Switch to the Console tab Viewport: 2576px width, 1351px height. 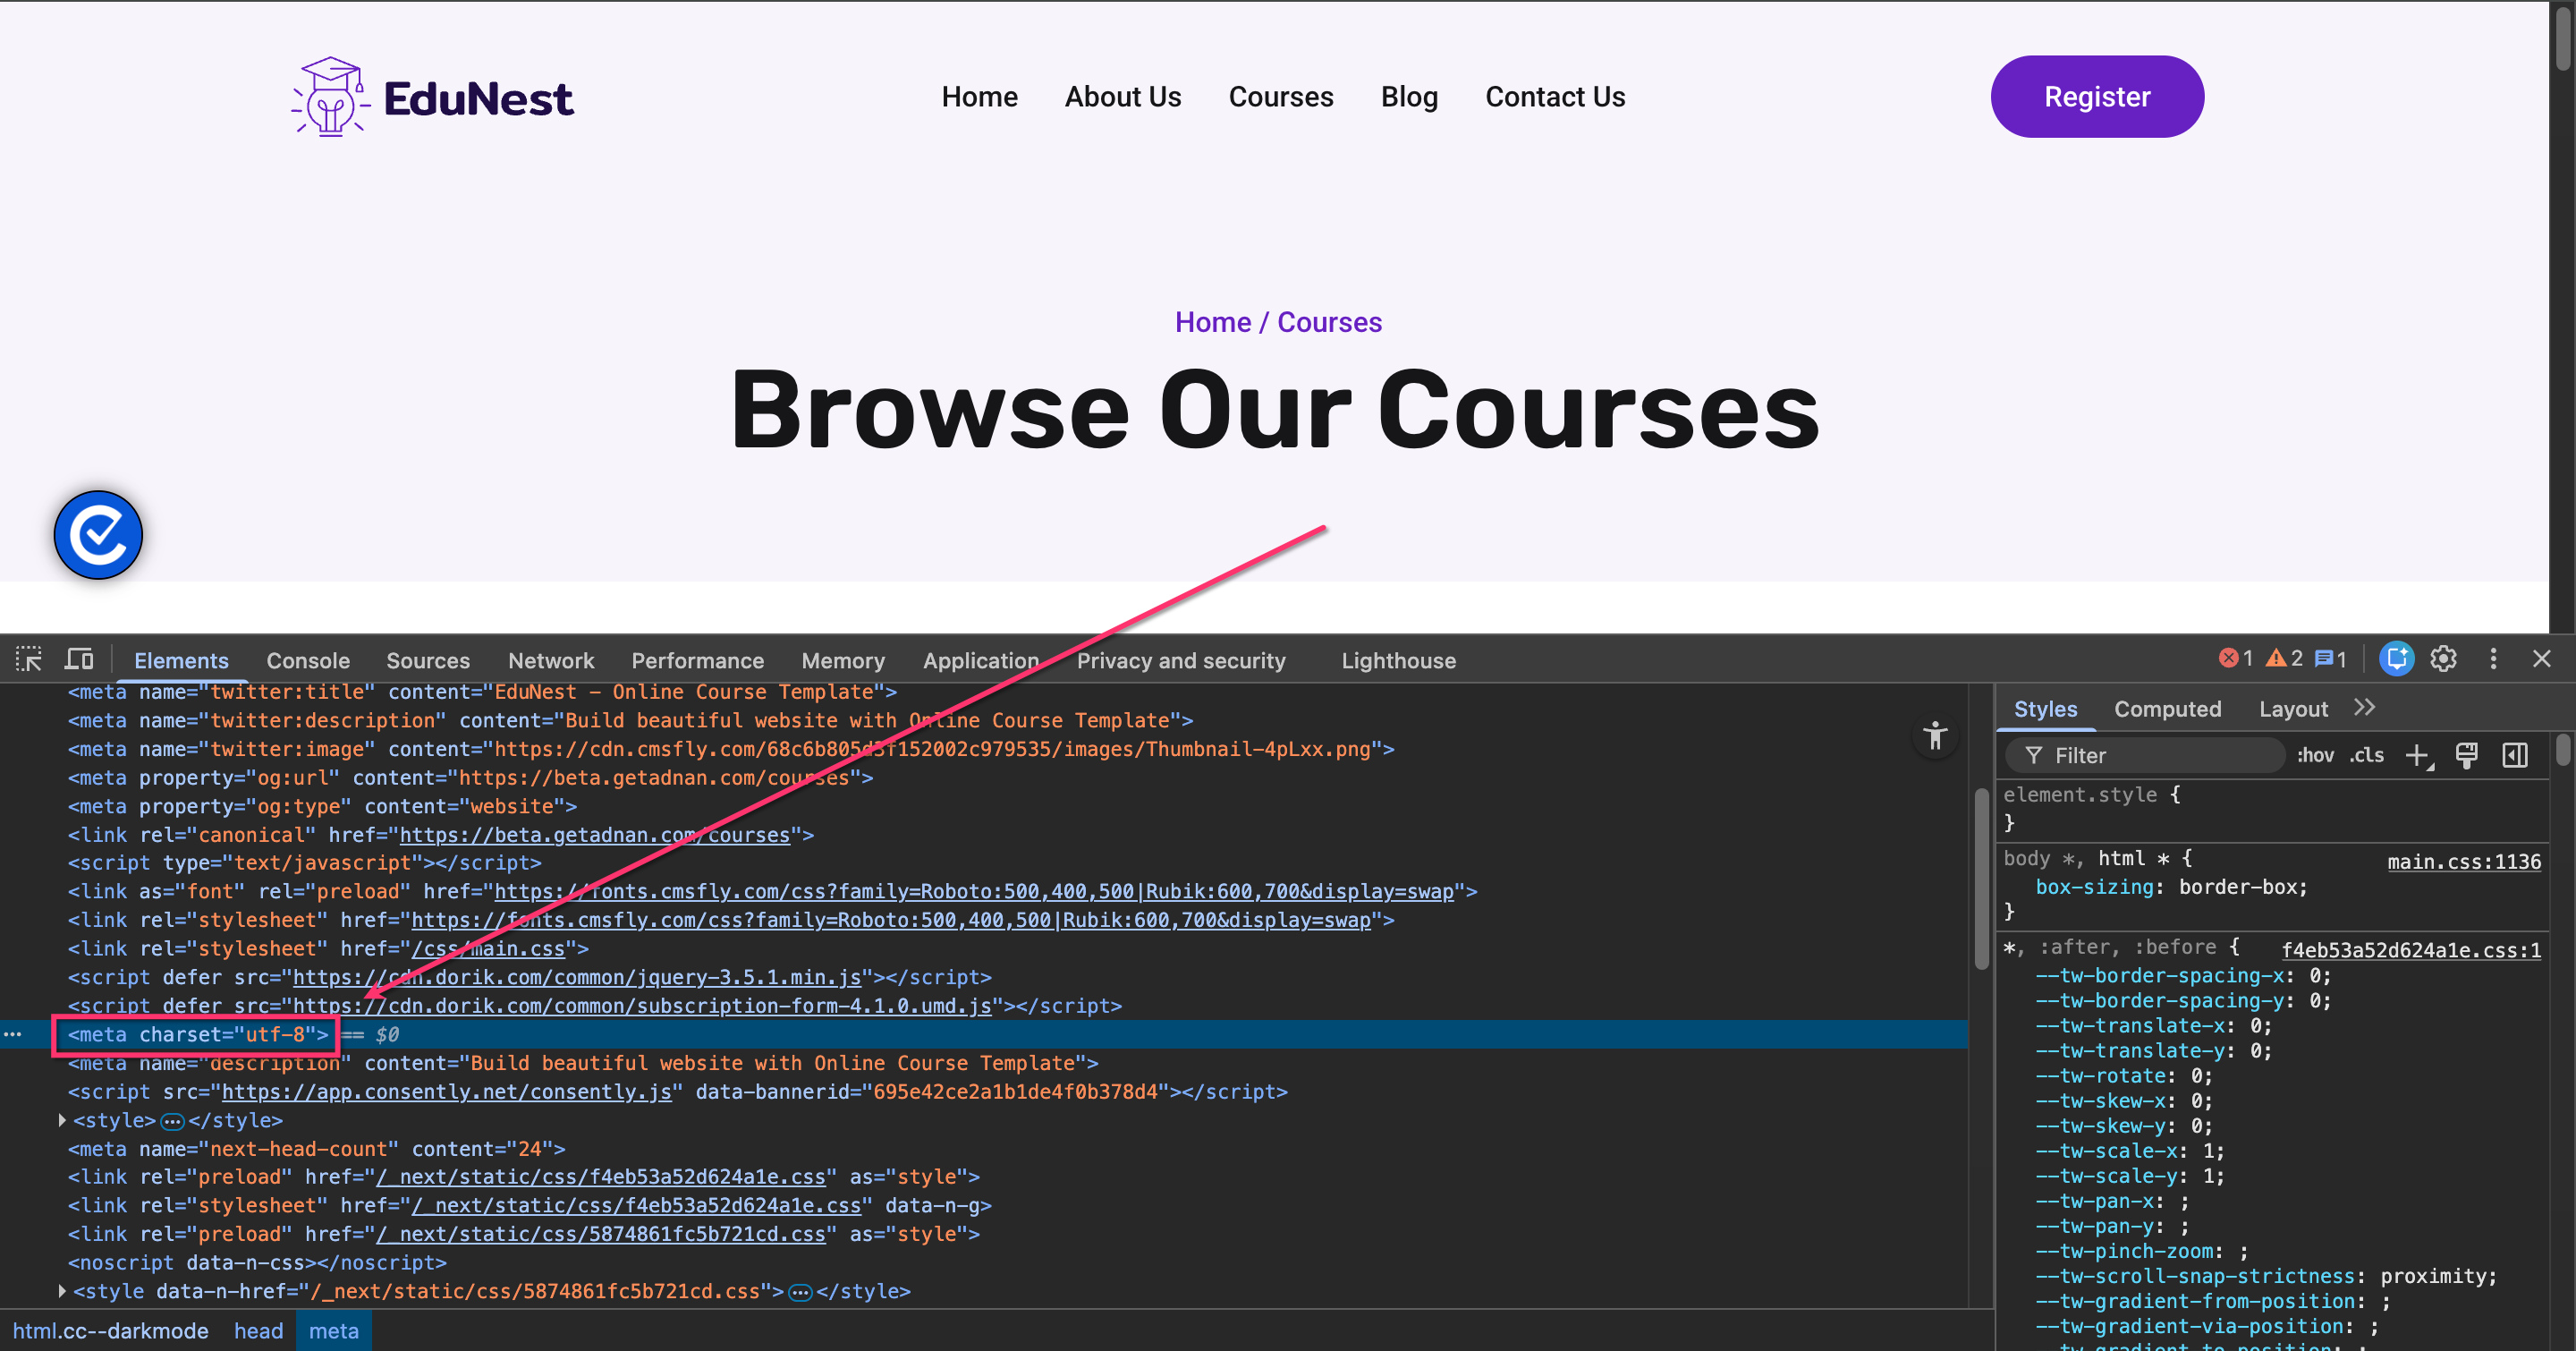(x=308, y=661)
